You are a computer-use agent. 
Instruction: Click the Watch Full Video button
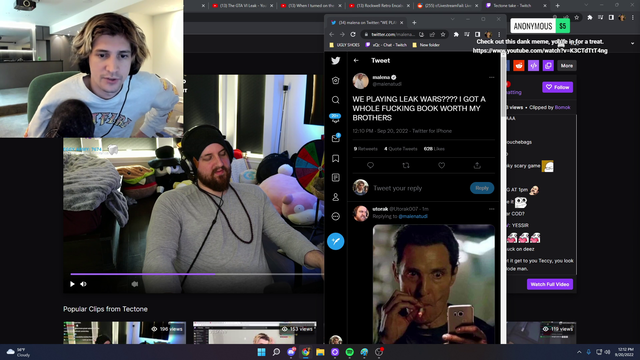pyautogui.click(x=550, y=284)
